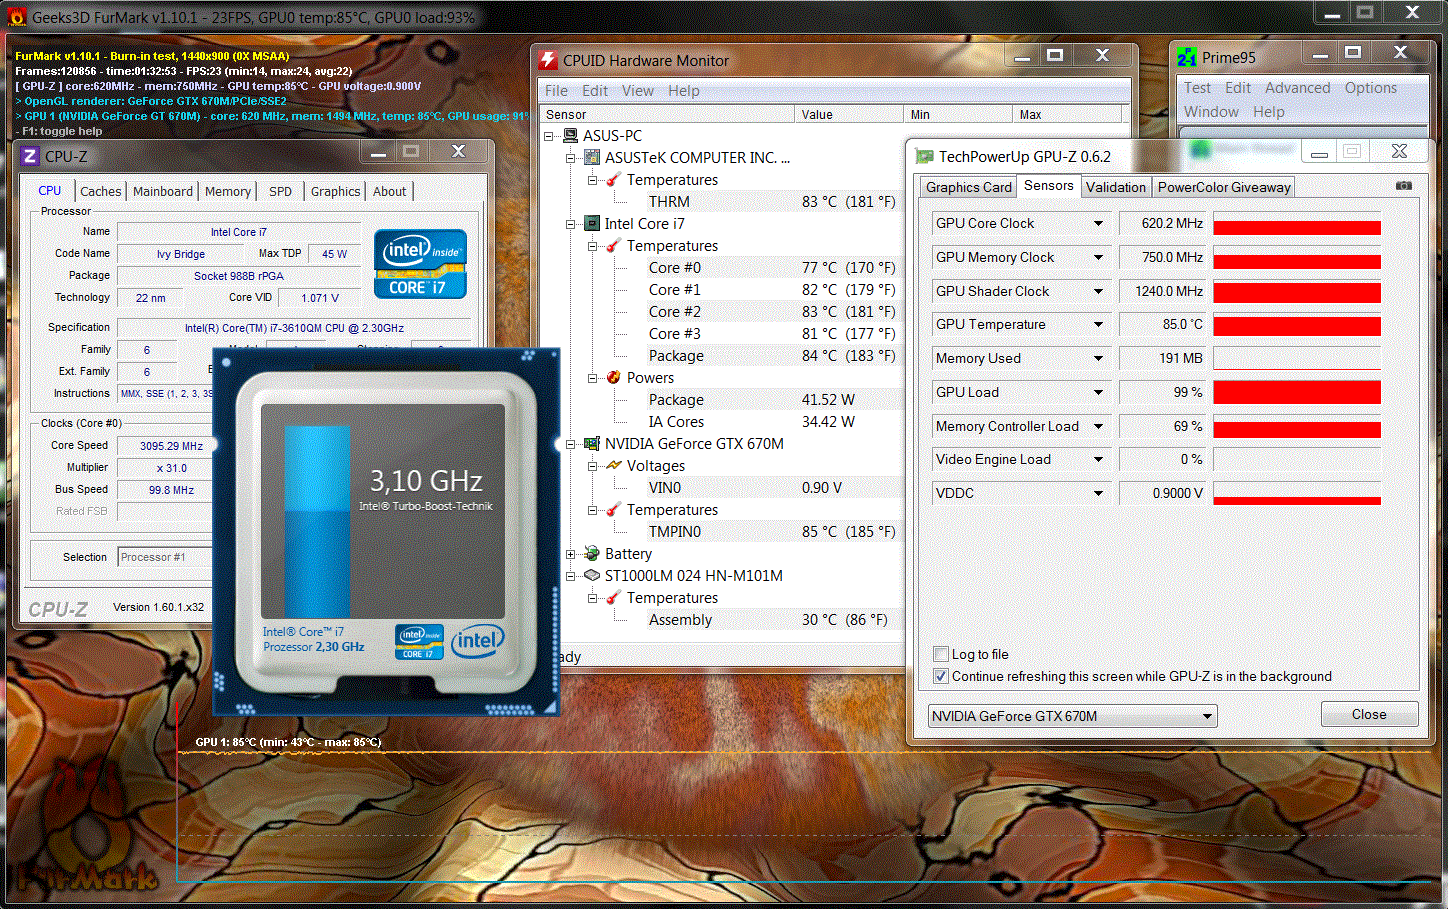Click the thermometer icon under ST1000LM 024 HN-M101M
Image resolution: width=1448 pixels, height=909 pixels.
pos(614,597)
